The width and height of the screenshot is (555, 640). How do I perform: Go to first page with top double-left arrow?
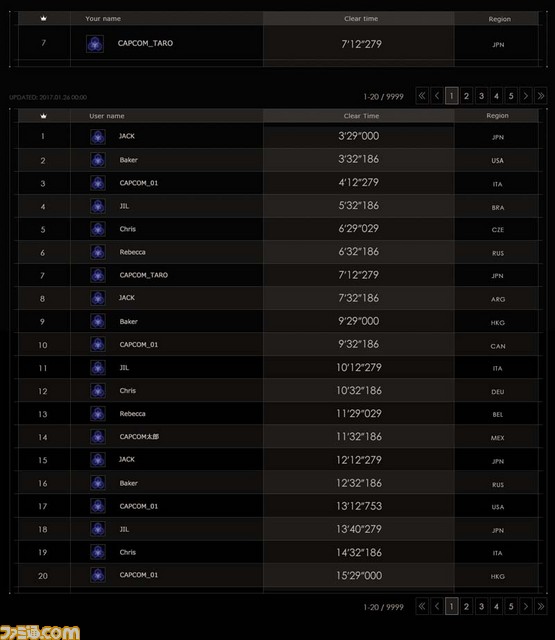click(x=422, y=96)
